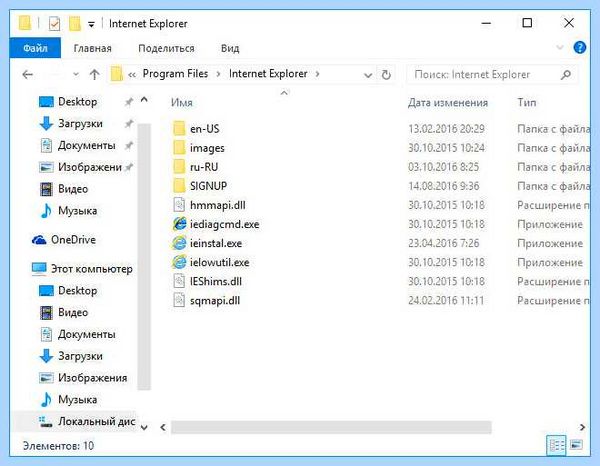This screenshot has height=466, width=600.
Task: Select the hmmapi.dll file icon
Action: tap(179, 205)
